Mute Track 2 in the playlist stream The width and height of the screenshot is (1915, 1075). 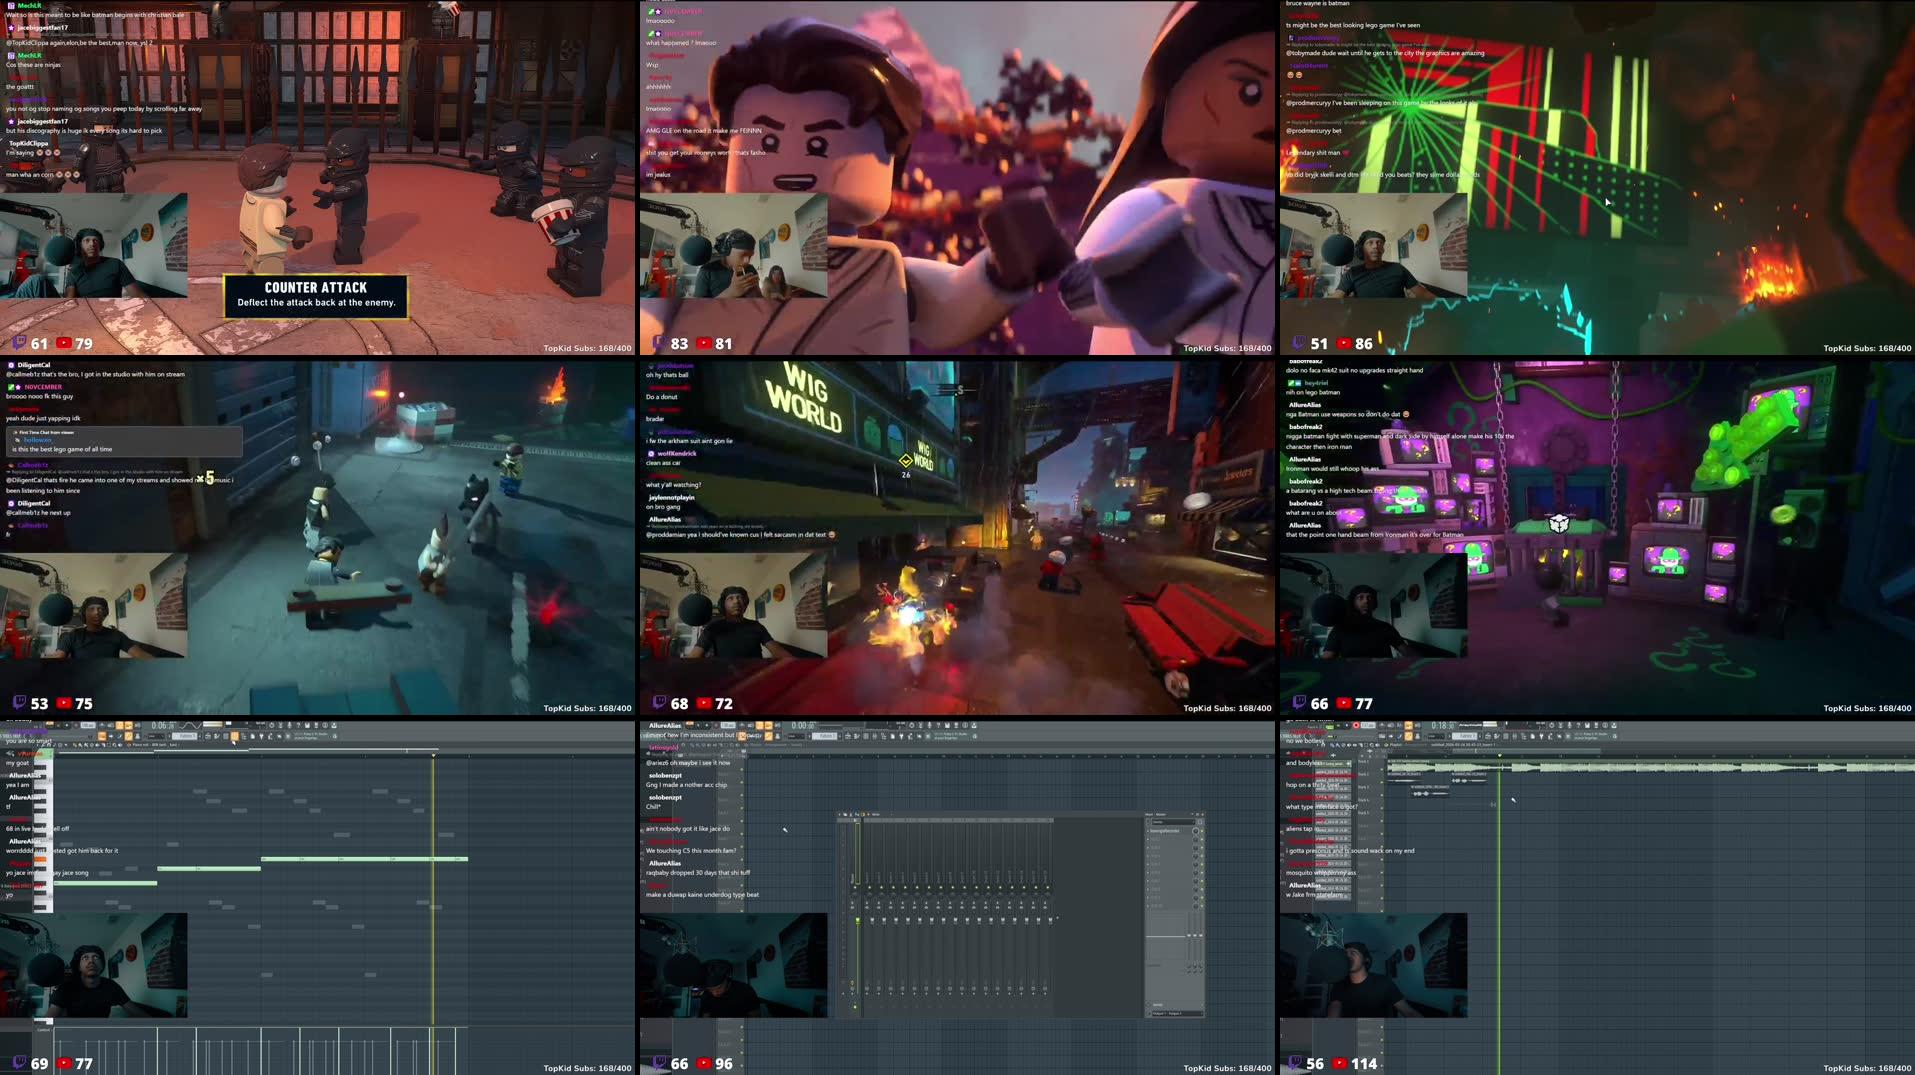1382,782
